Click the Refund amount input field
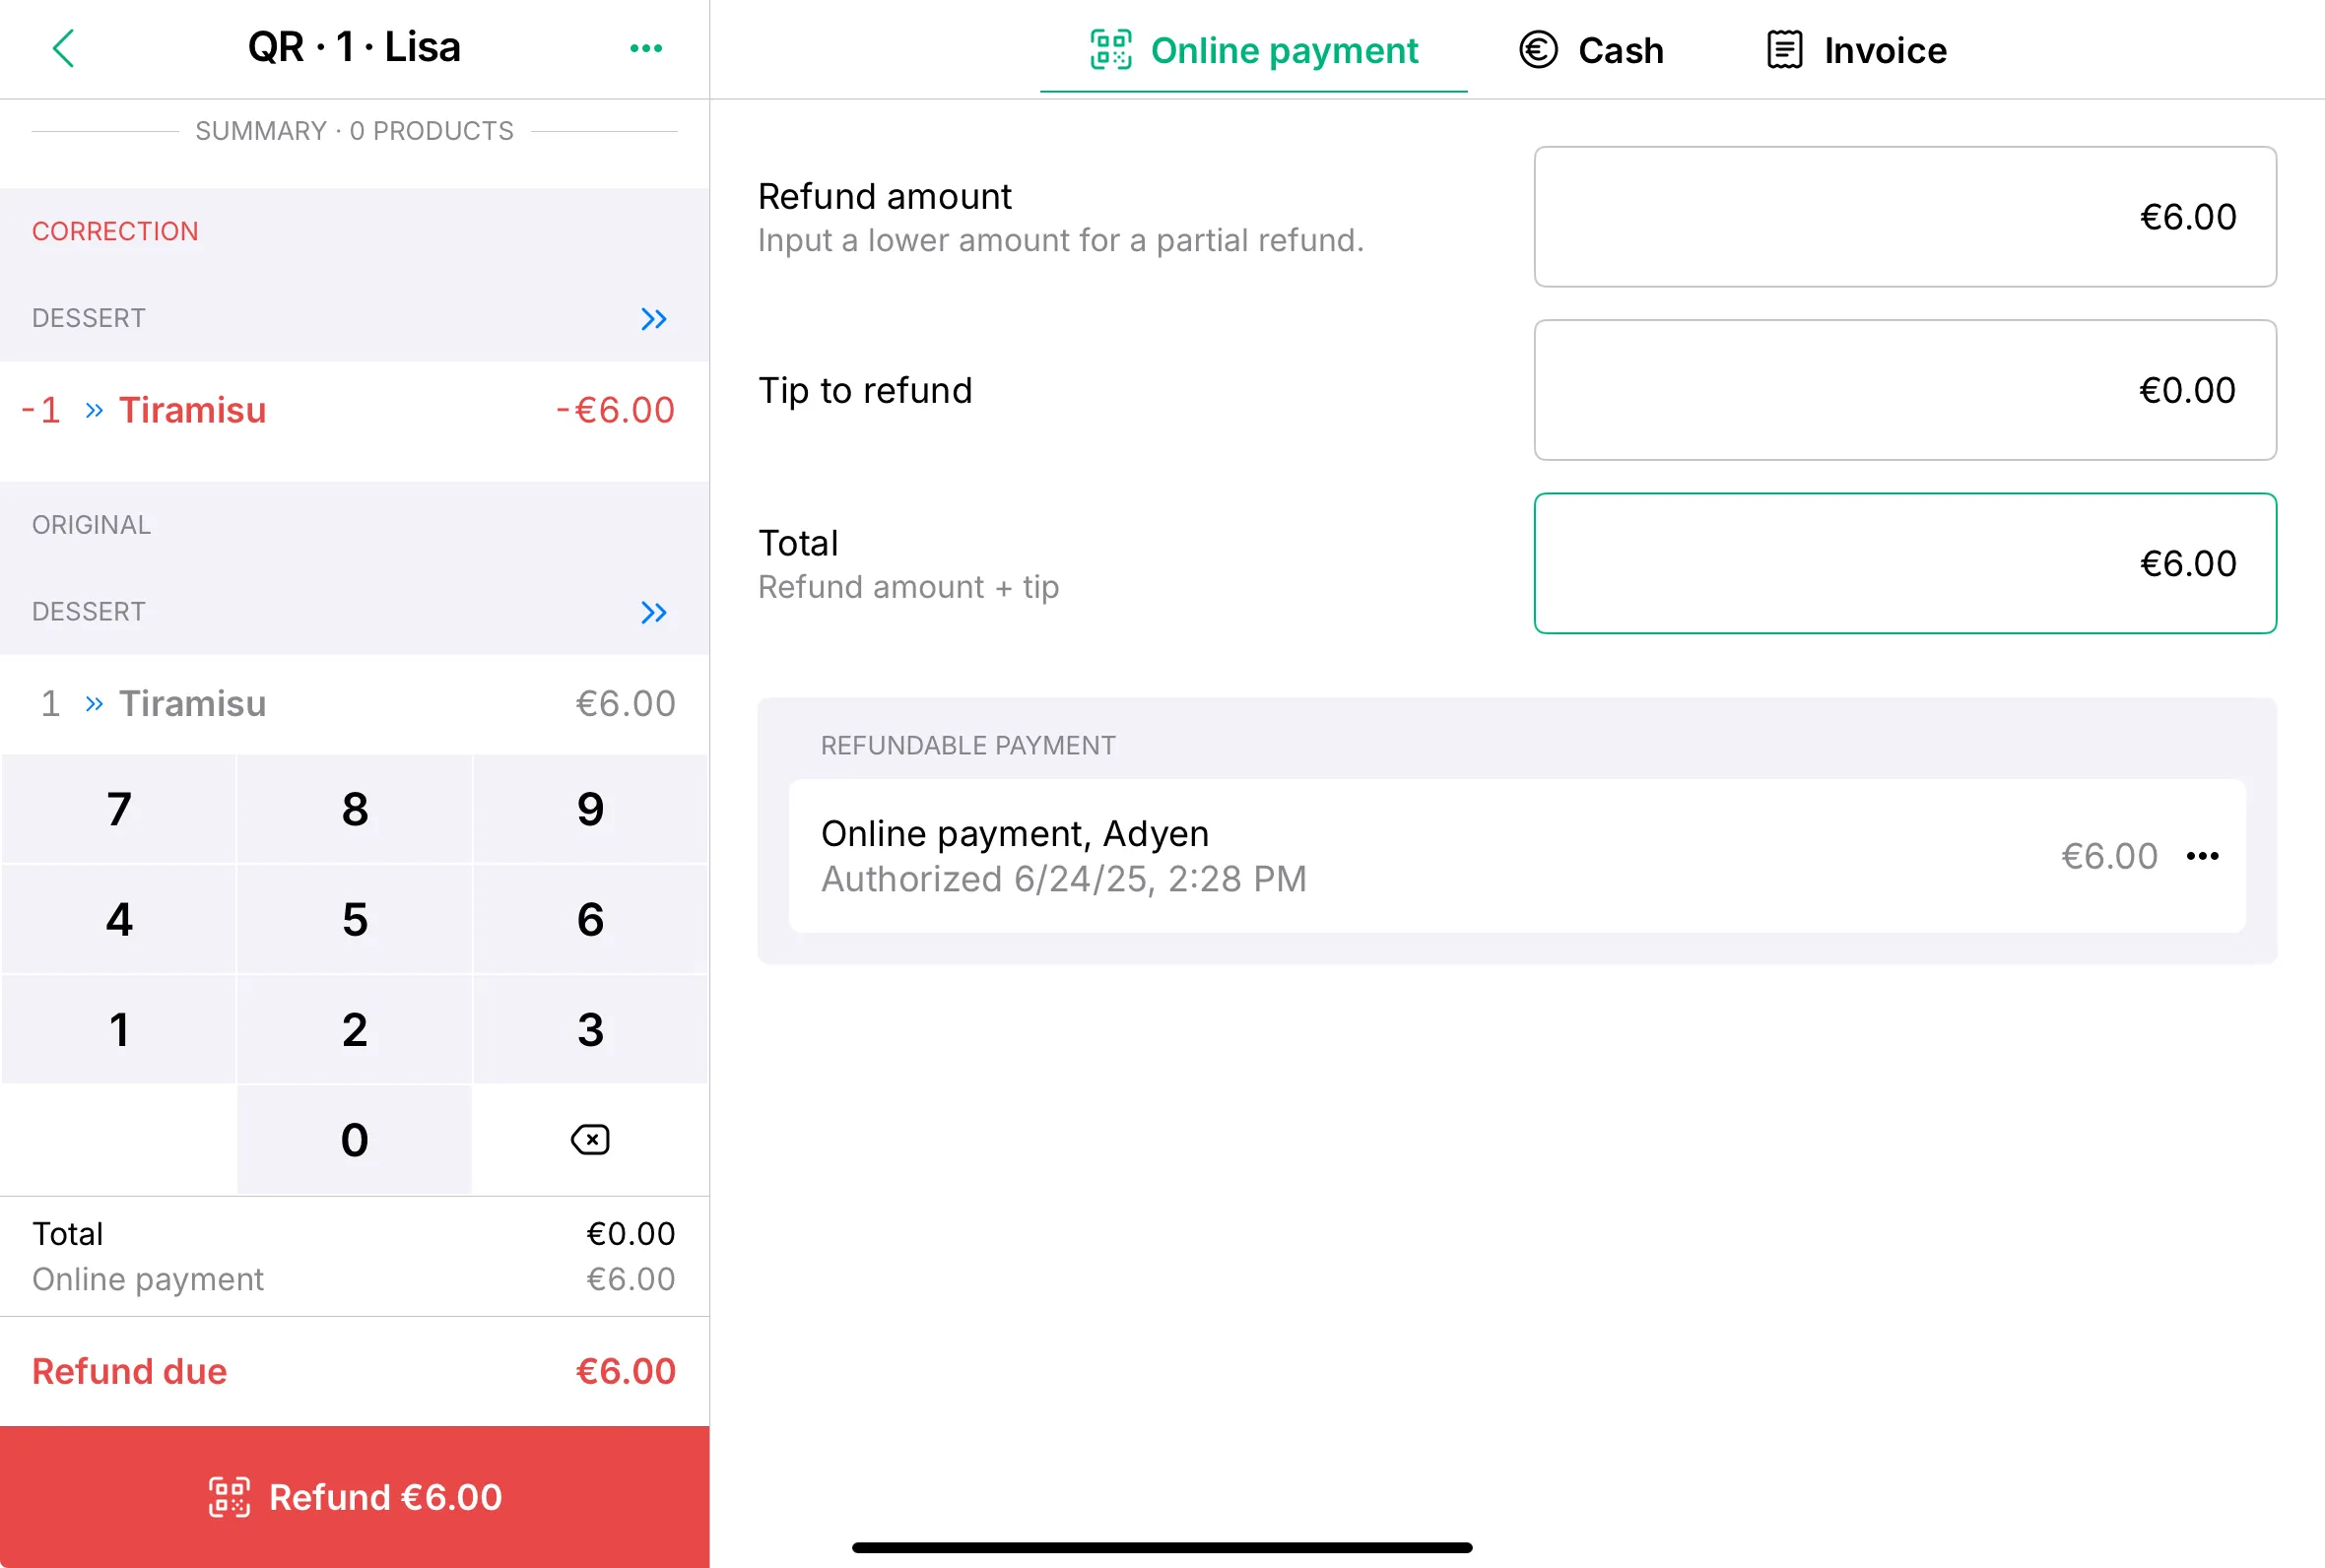The image size is (2325, 1568). click(1903, 217)
